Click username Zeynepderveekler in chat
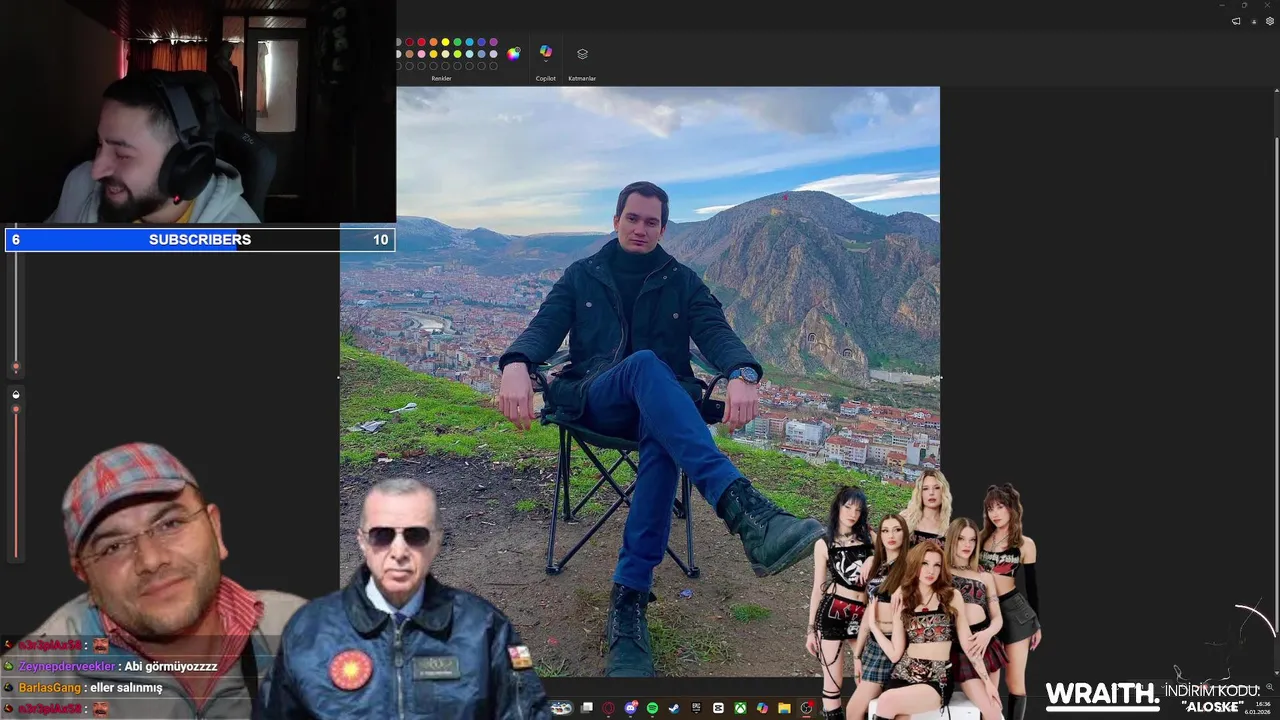This screenshot has width=1280, height=720. [x=66, y=666]
